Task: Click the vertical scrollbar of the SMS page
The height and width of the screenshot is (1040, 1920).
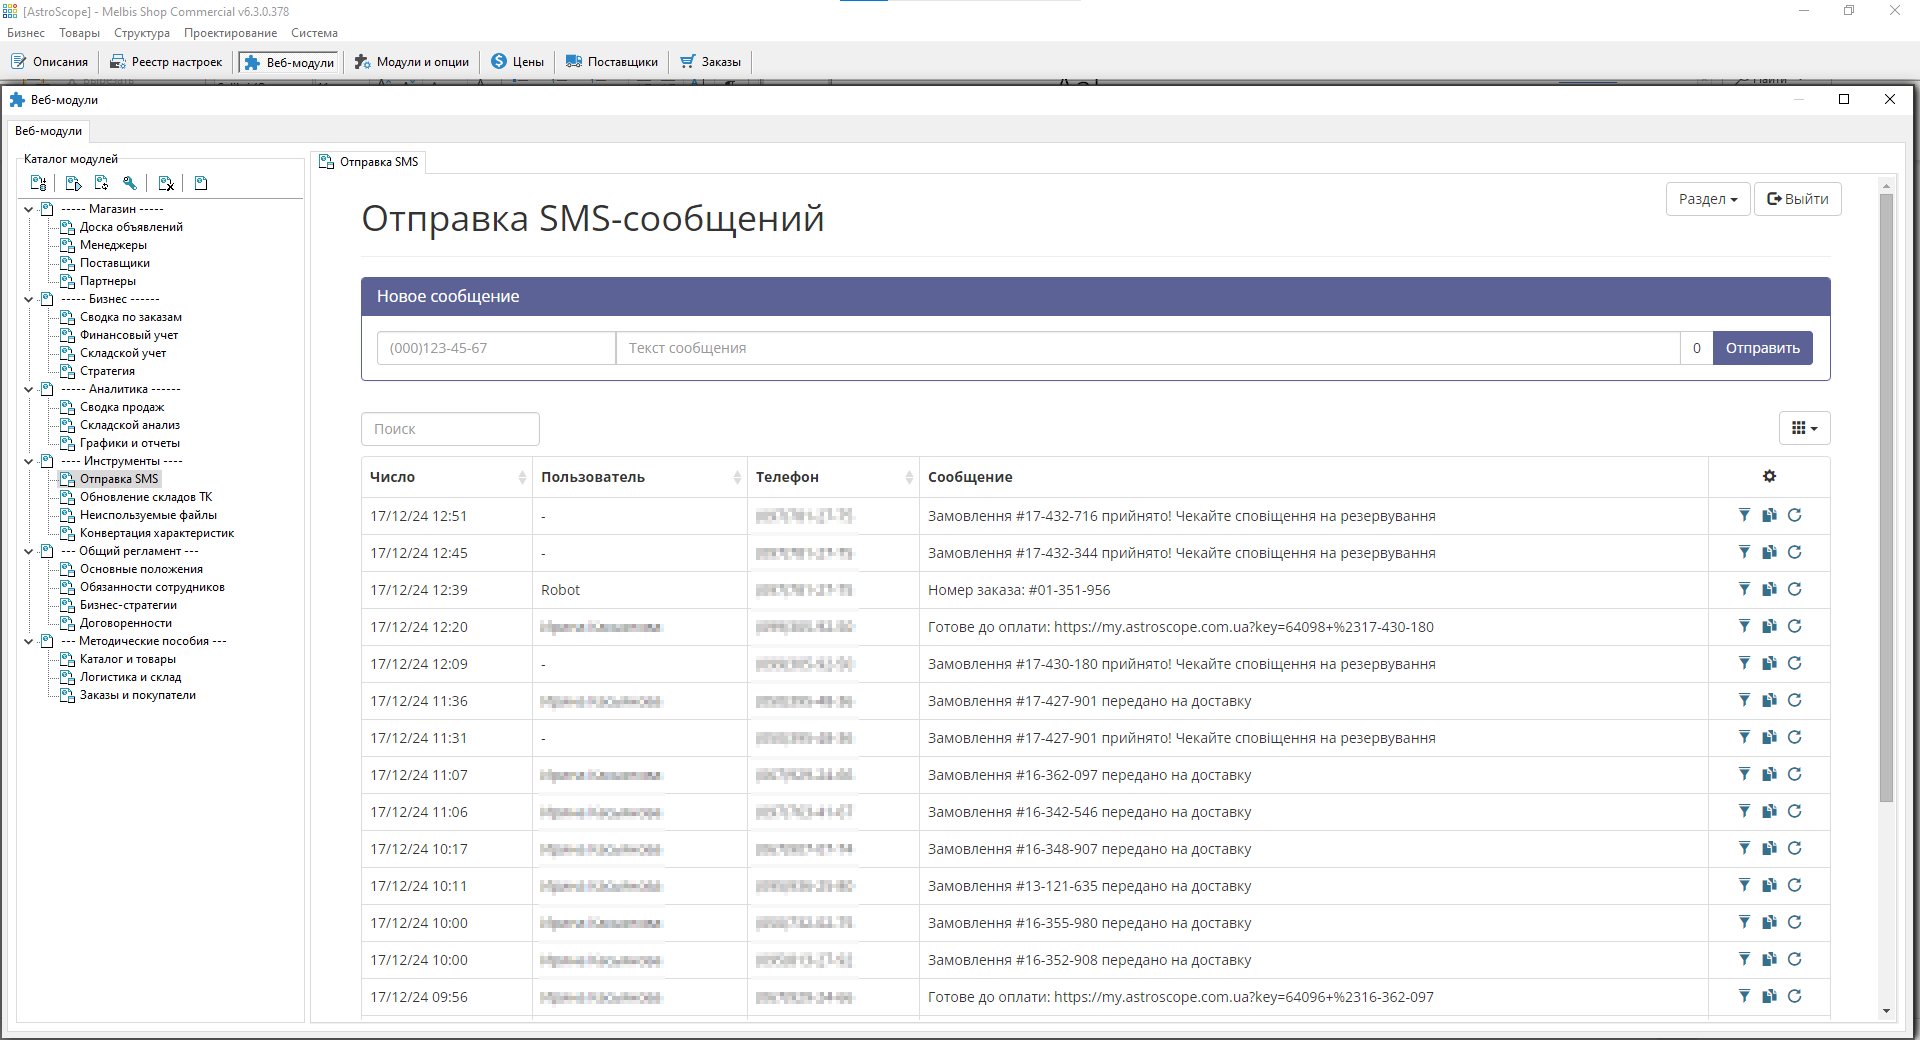Action: (1886, 498)
